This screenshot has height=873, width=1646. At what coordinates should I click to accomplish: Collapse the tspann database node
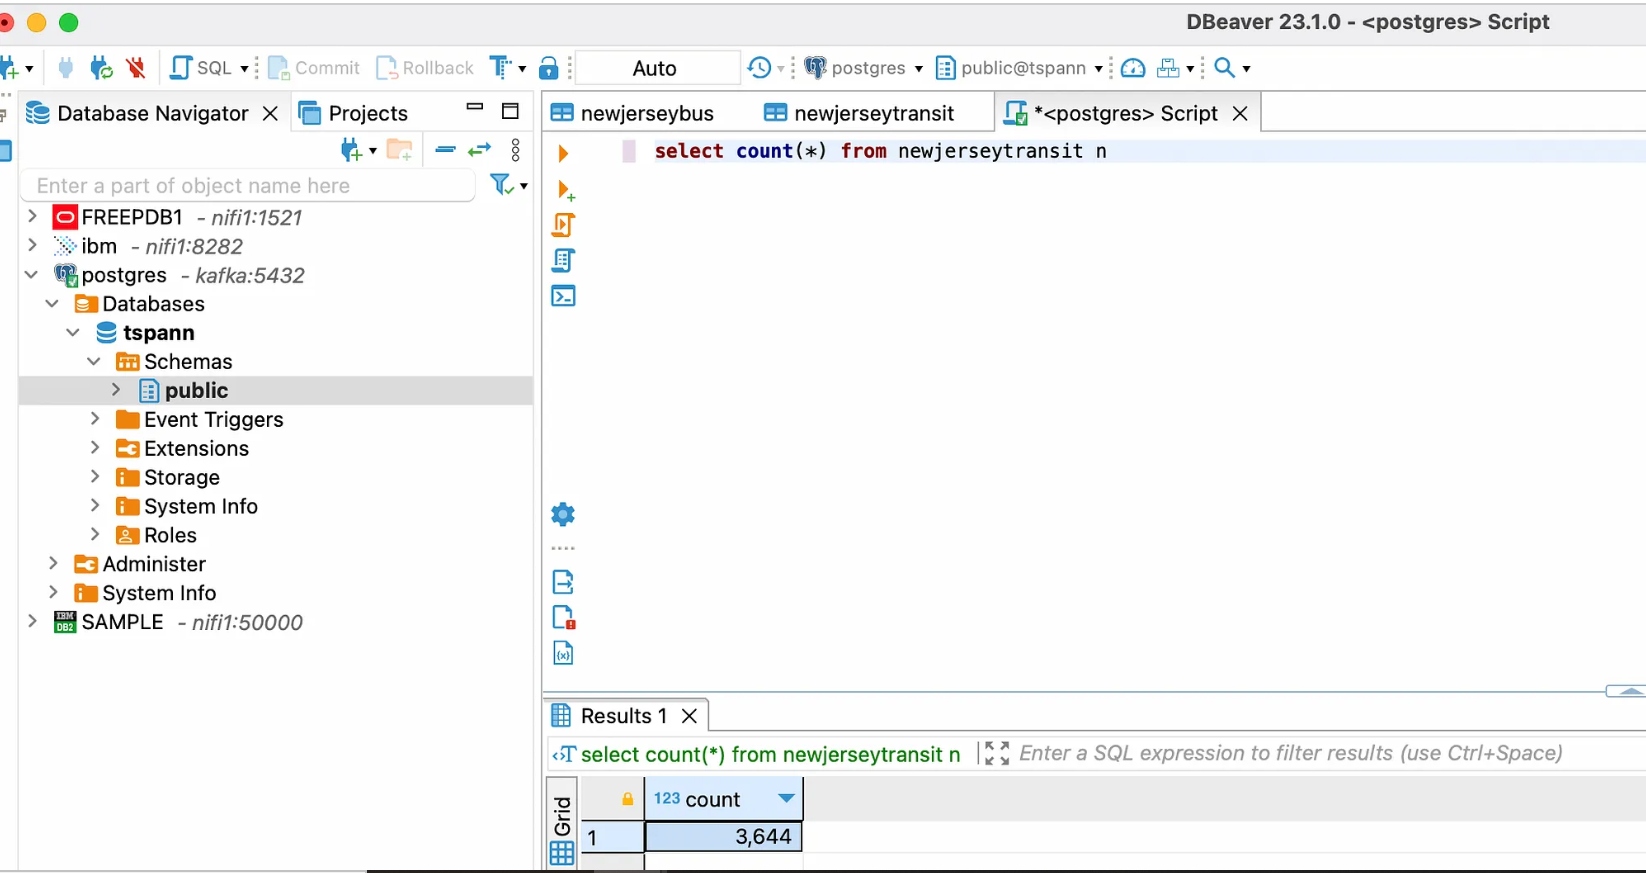coord(74,332)
